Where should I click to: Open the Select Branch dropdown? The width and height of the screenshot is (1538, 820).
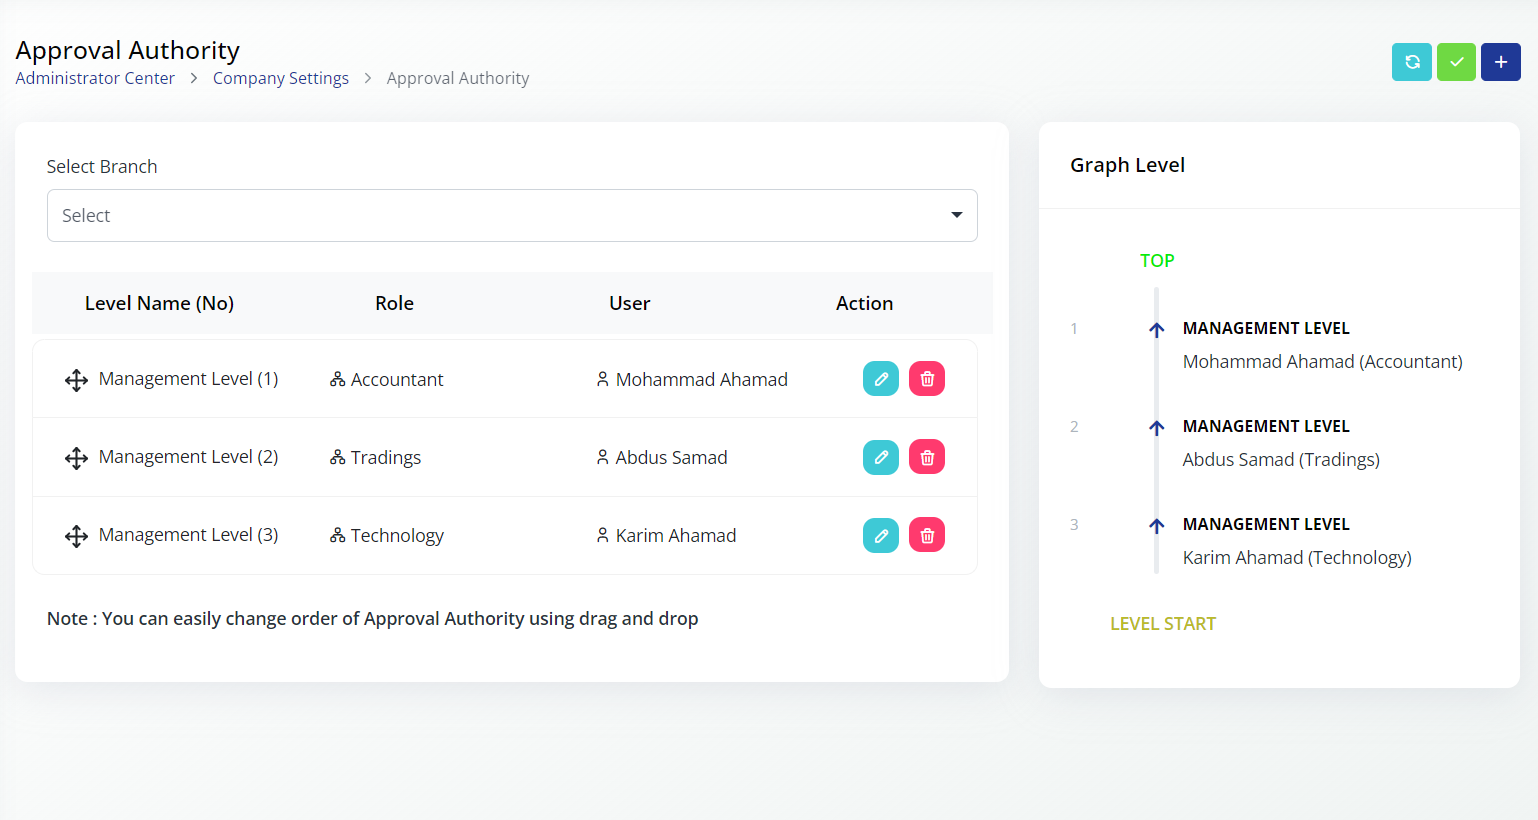point(500,216)
